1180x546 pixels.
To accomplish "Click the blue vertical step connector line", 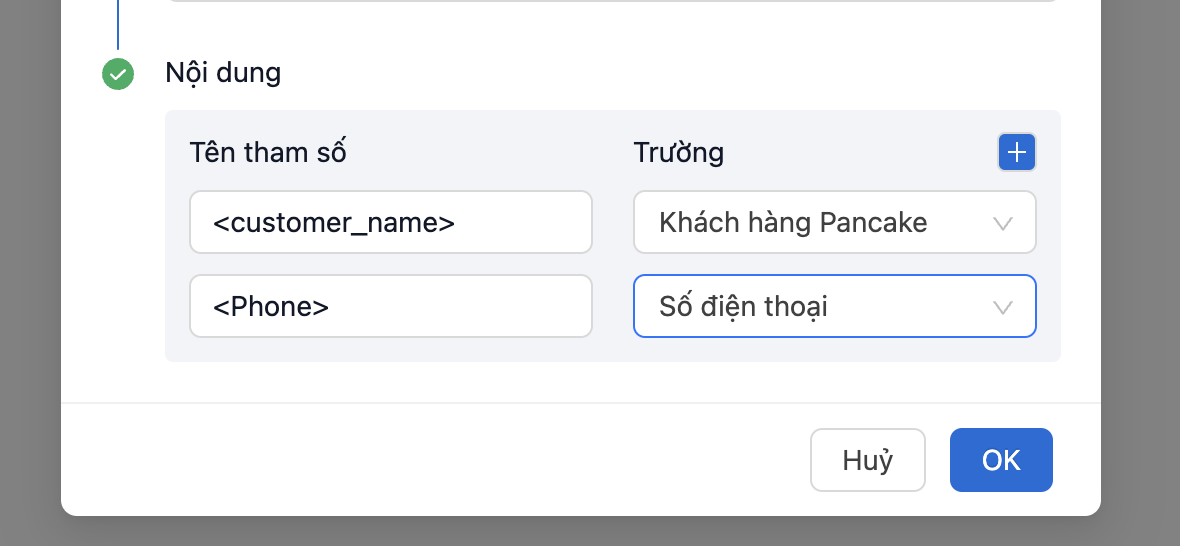I will [118, 25].
